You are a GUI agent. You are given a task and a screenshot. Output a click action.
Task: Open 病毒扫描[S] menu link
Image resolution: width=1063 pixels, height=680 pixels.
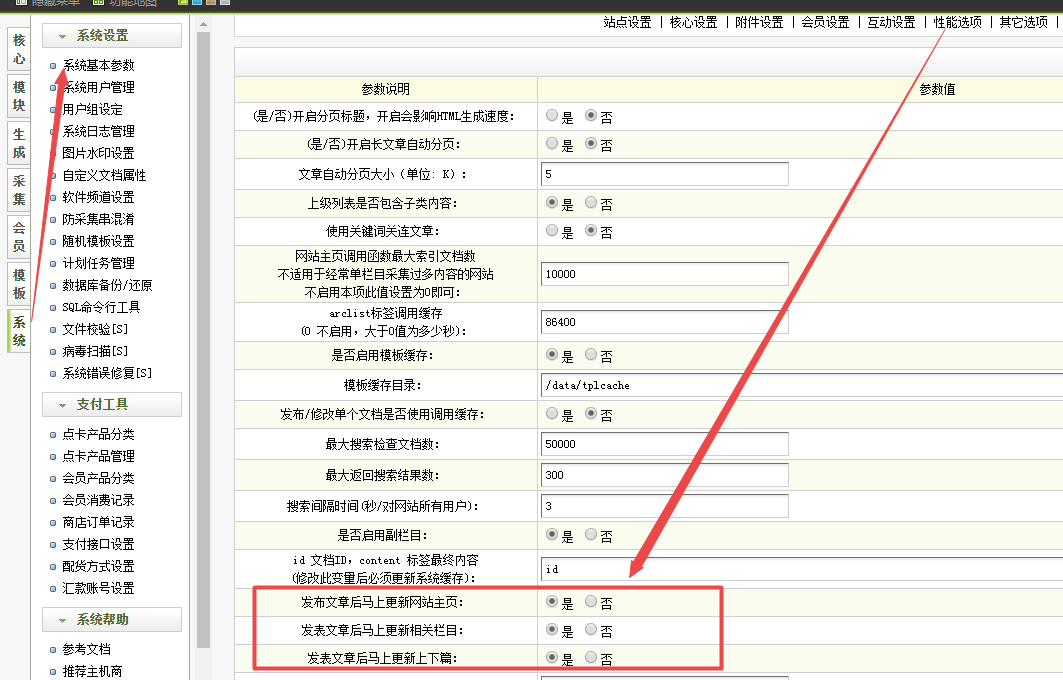click(x=95, y=351)
